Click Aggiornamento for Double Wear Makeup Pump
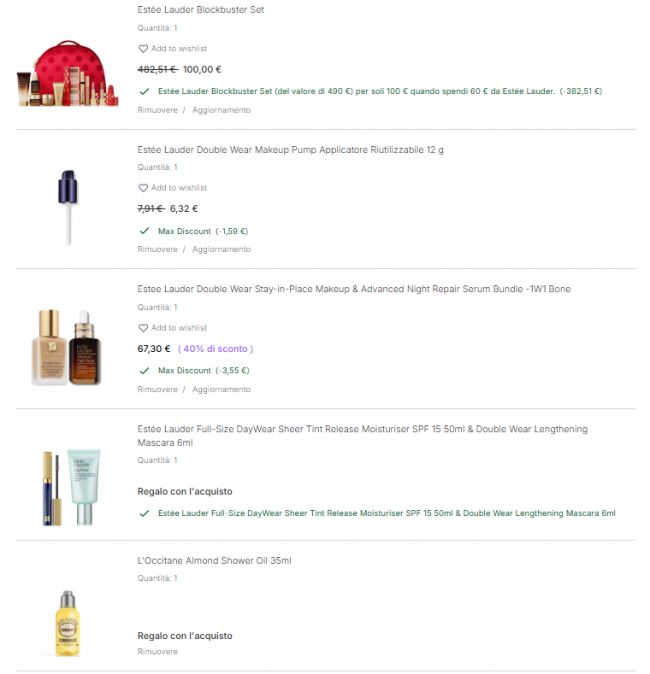650x674 pixels. tap(221, 249)
